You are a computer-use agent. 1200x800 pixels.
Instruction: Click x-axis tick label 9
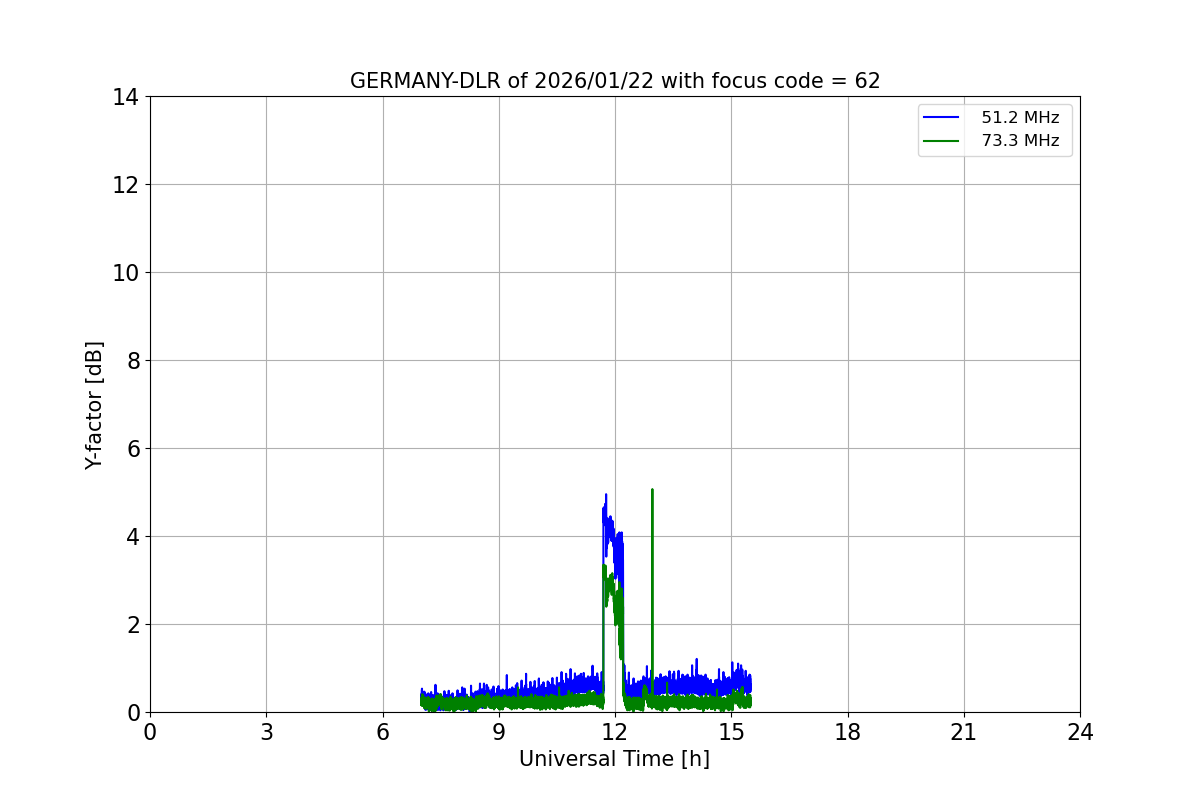pos(499,732)
